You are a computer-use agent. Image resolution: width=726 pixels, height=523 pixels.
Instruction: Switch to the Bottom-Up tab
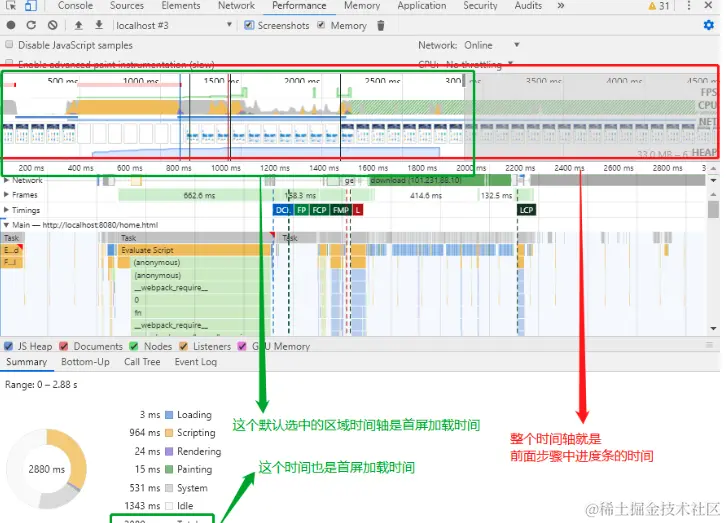coord(85,362)
